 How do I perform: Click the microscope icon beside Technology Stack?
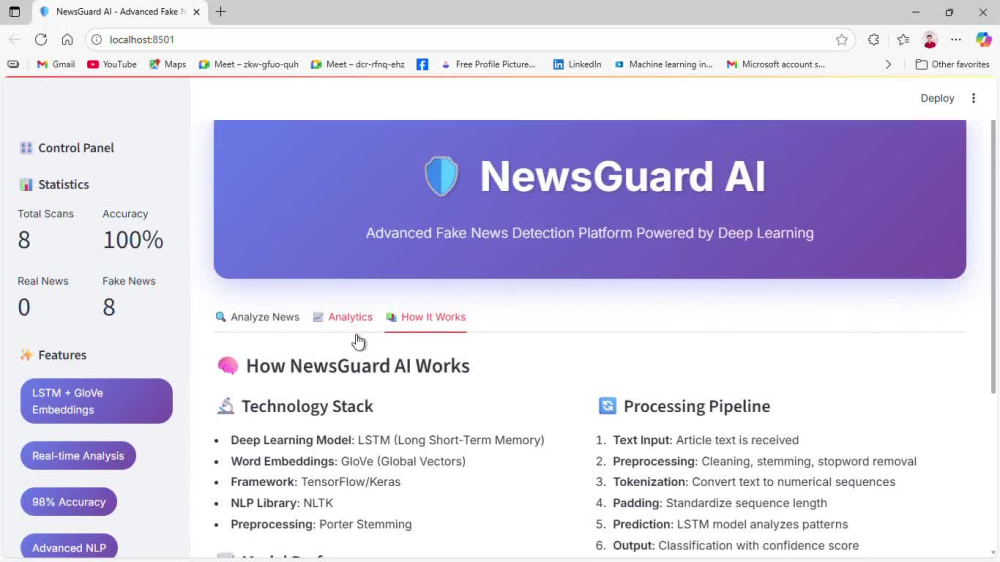click(x=226, y=406)
